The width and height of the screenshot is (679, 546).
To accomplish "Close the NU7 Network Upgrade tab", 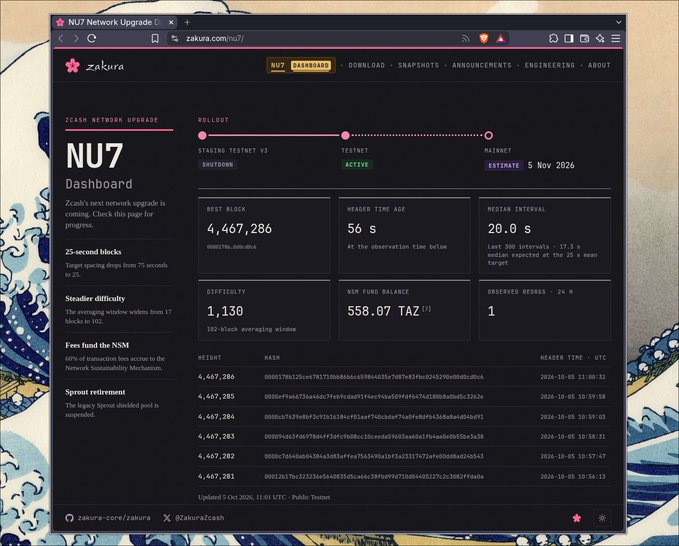I will (x=171, y=22).
